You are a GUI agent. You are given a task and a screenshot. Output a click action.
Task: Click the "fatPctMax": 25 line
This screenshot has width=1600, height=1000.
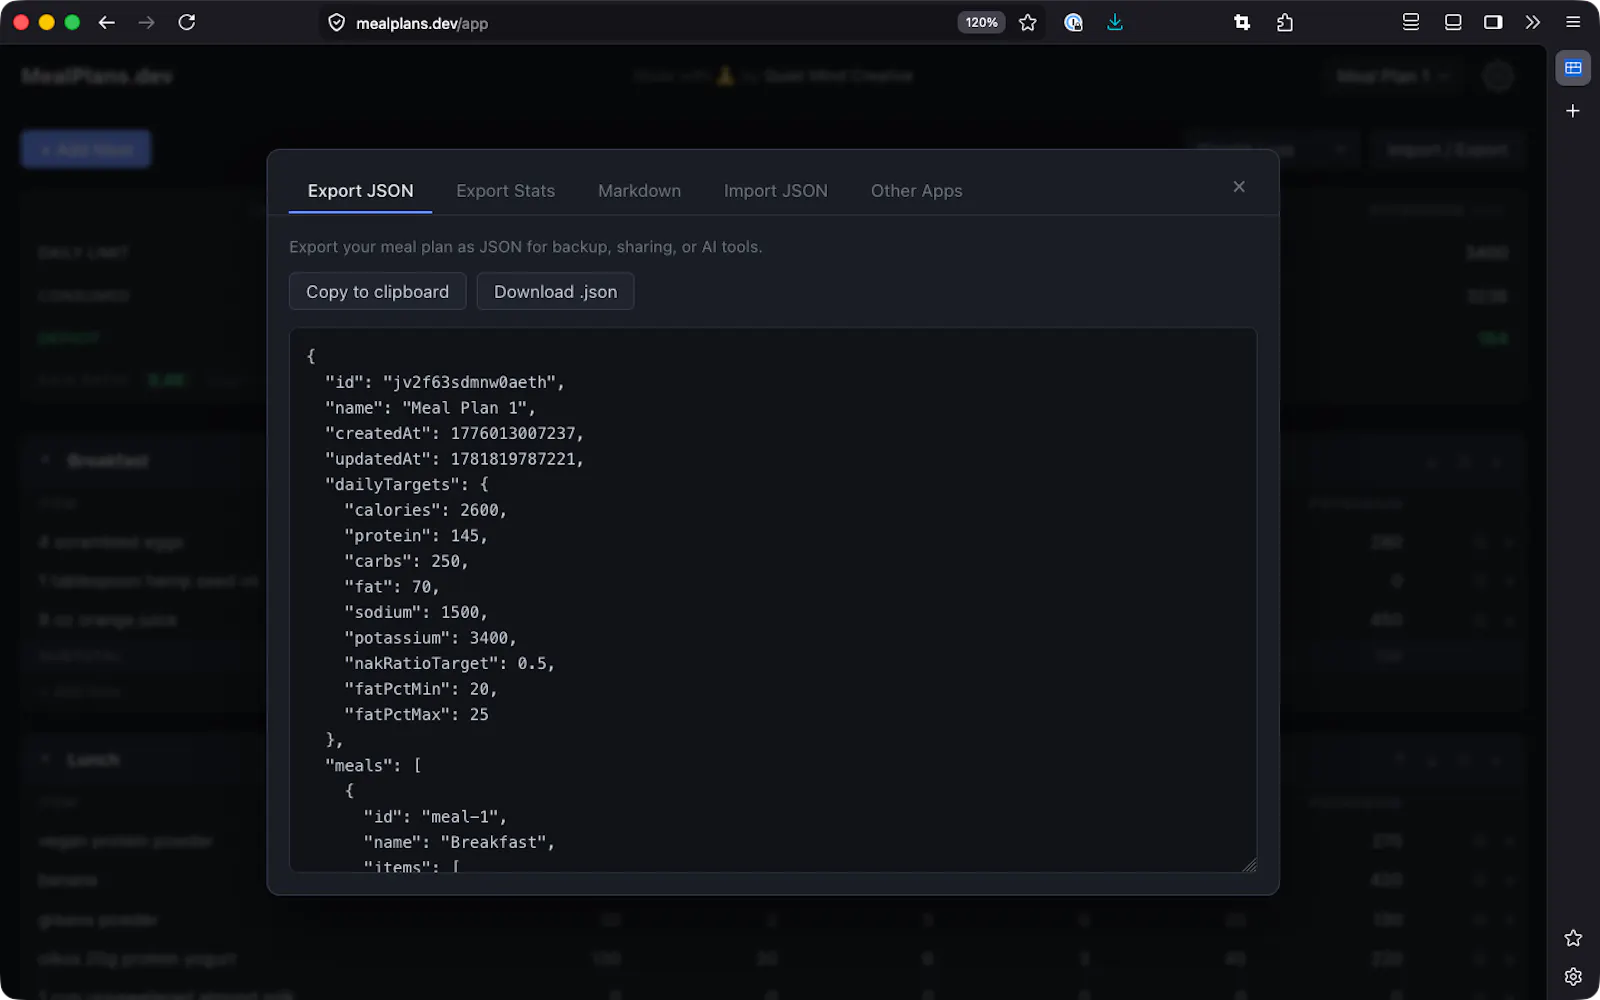(x=416, y=714)
